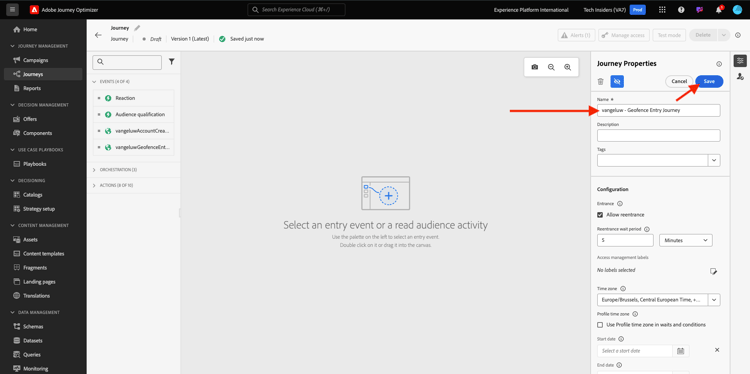
Task: Open the notifications bell
Action: [x=719, y=10]
